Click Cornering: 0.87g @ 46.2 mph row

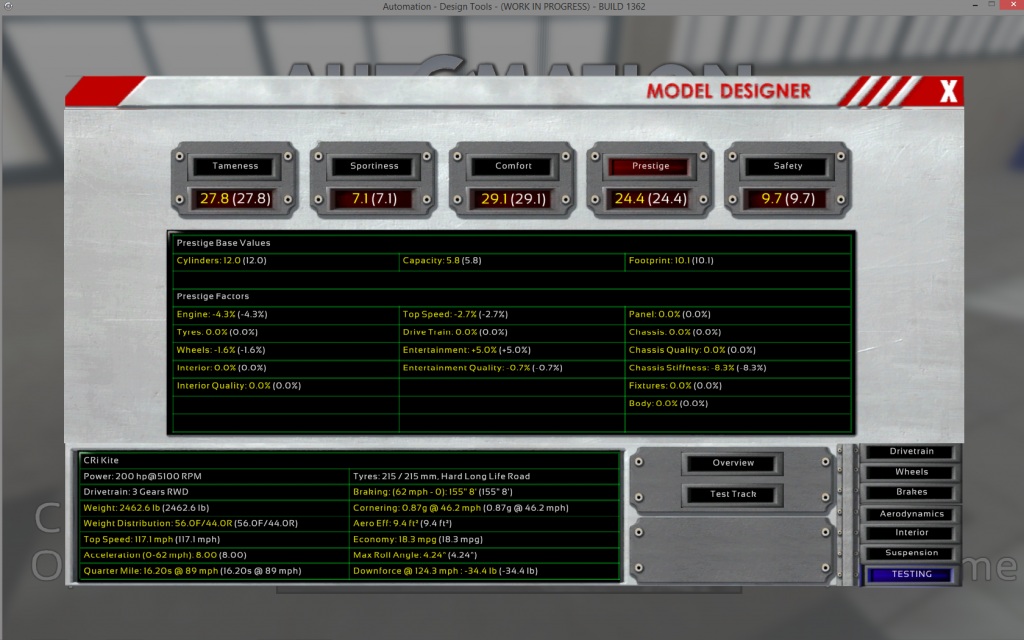(484, 507)
